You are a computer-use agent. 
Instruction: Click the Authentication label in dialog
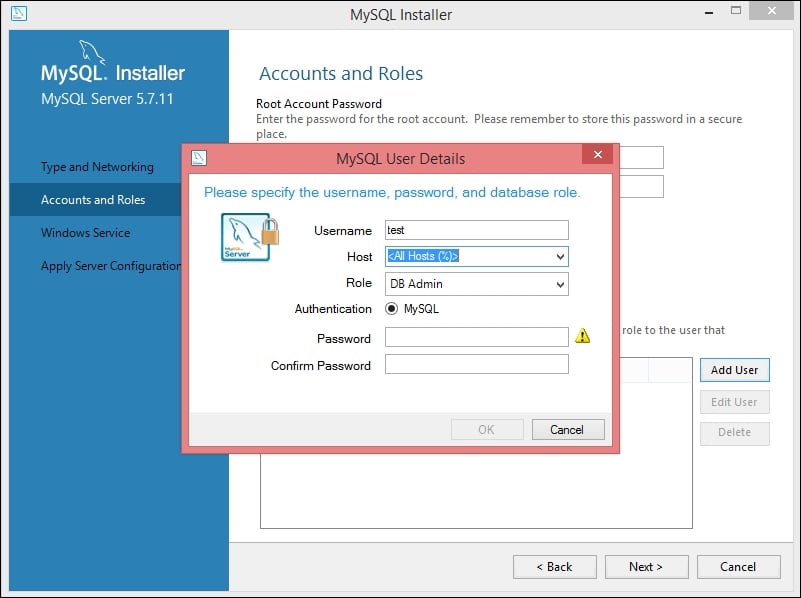(x=333, y=309)
